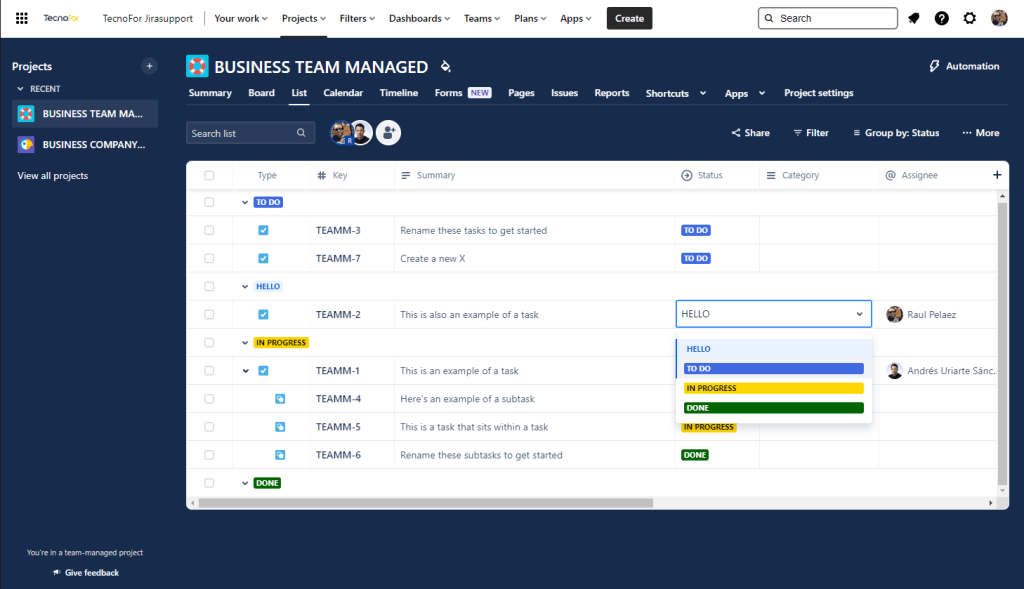Toggle the select-all checkbox in header
1024x589 pixels.
(x=209, y=175)
